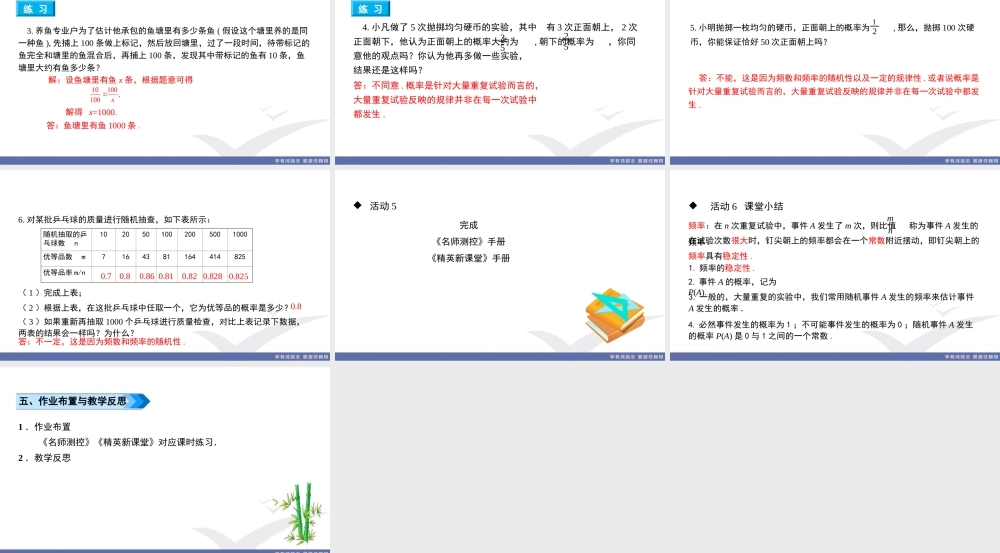Image resolution: width=1000 pixels, height=553 pixels.
Task: Click the books and ruler illustration on 活动5 slide
Action: (x=615, y=316)
